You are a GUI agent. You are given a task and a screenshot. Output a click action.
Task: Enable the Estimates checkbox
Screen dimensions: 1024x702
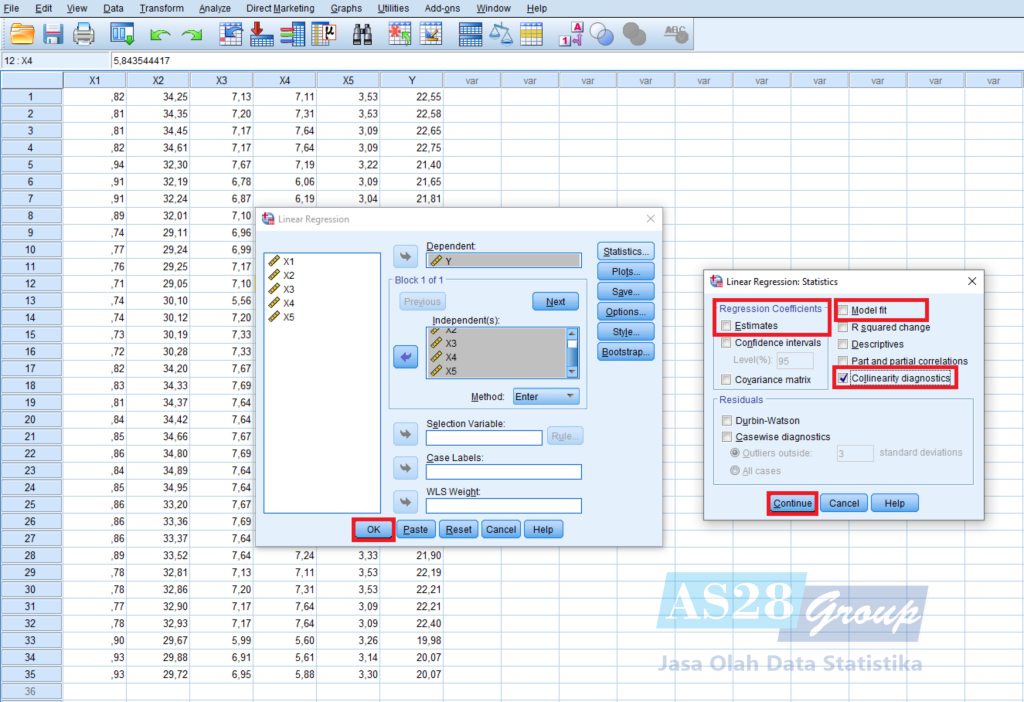(726, 326)
